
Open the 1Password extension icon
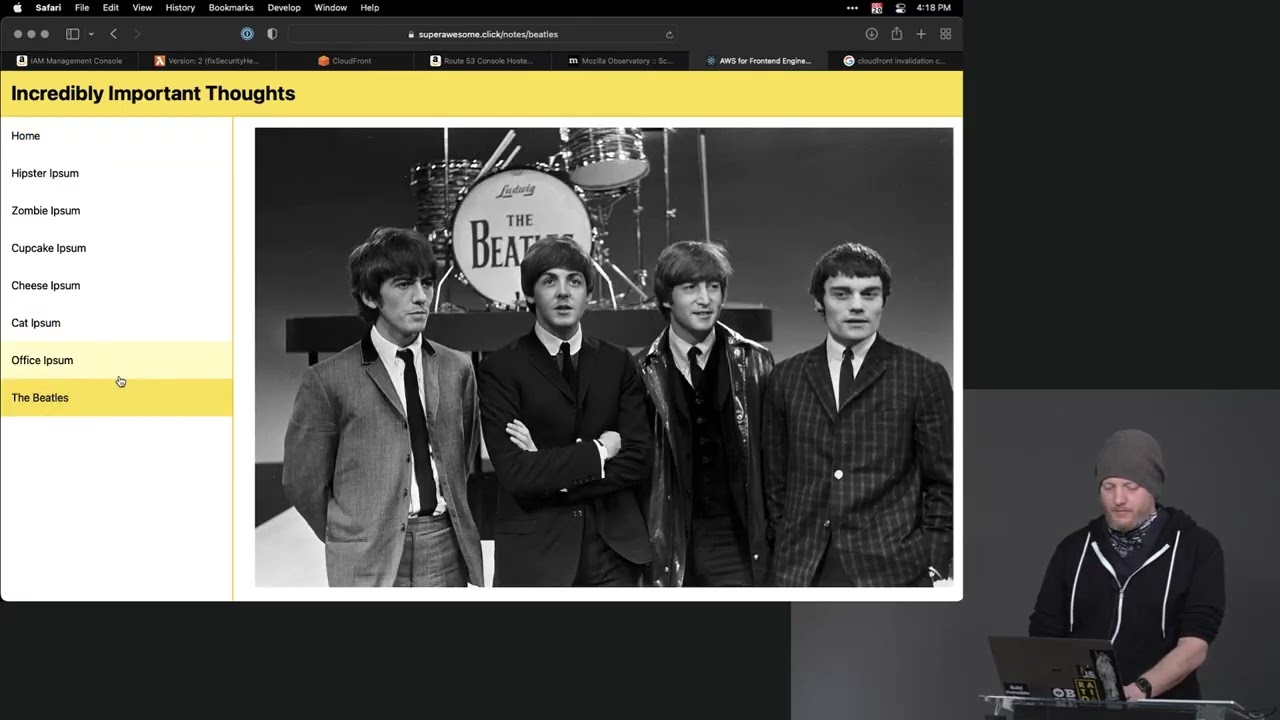(247, 34)
